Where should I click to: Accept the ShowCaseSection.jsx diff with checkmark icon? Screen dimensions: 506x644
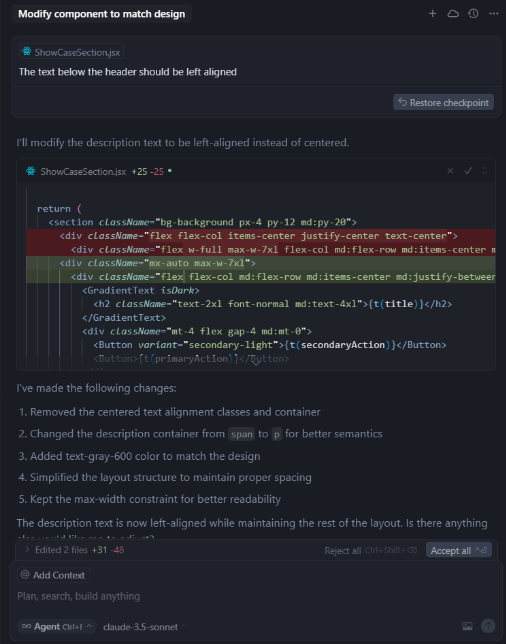click(x=468, y=171)
